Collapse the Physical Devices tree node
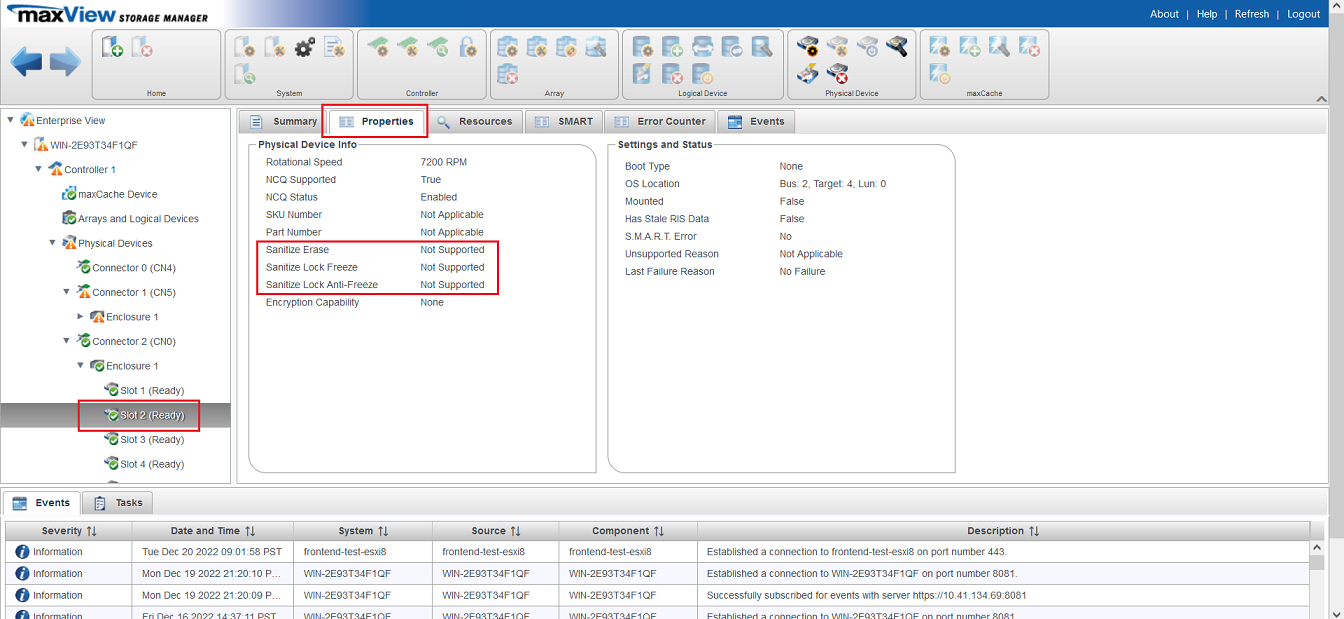Image resolution: width=1344 pixels, height=619 pixels. (53, 243)
